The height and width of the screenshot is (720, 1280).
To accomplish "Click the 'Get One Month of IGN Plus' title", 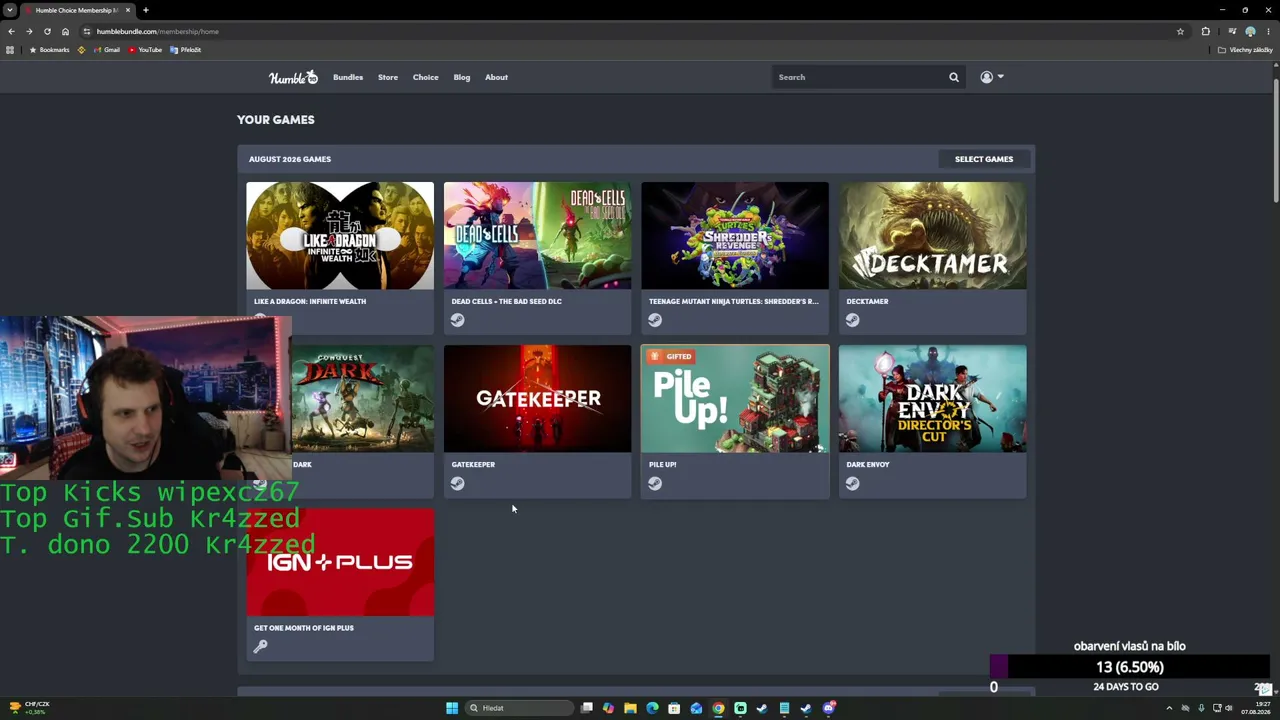I will point(304,628).
